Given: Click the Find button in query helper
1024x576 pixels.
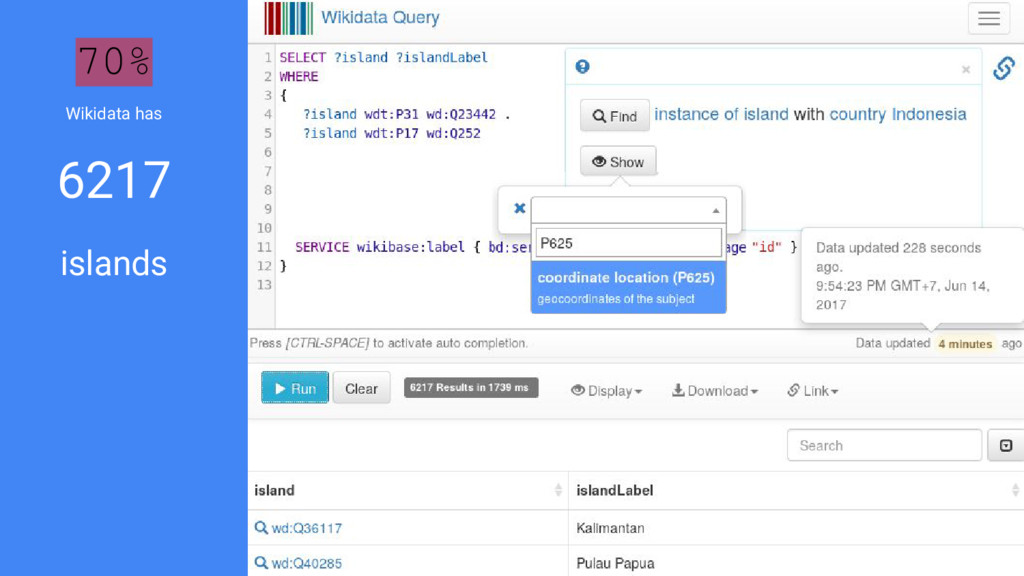Looking at the screenshot, I should (615, 116).
